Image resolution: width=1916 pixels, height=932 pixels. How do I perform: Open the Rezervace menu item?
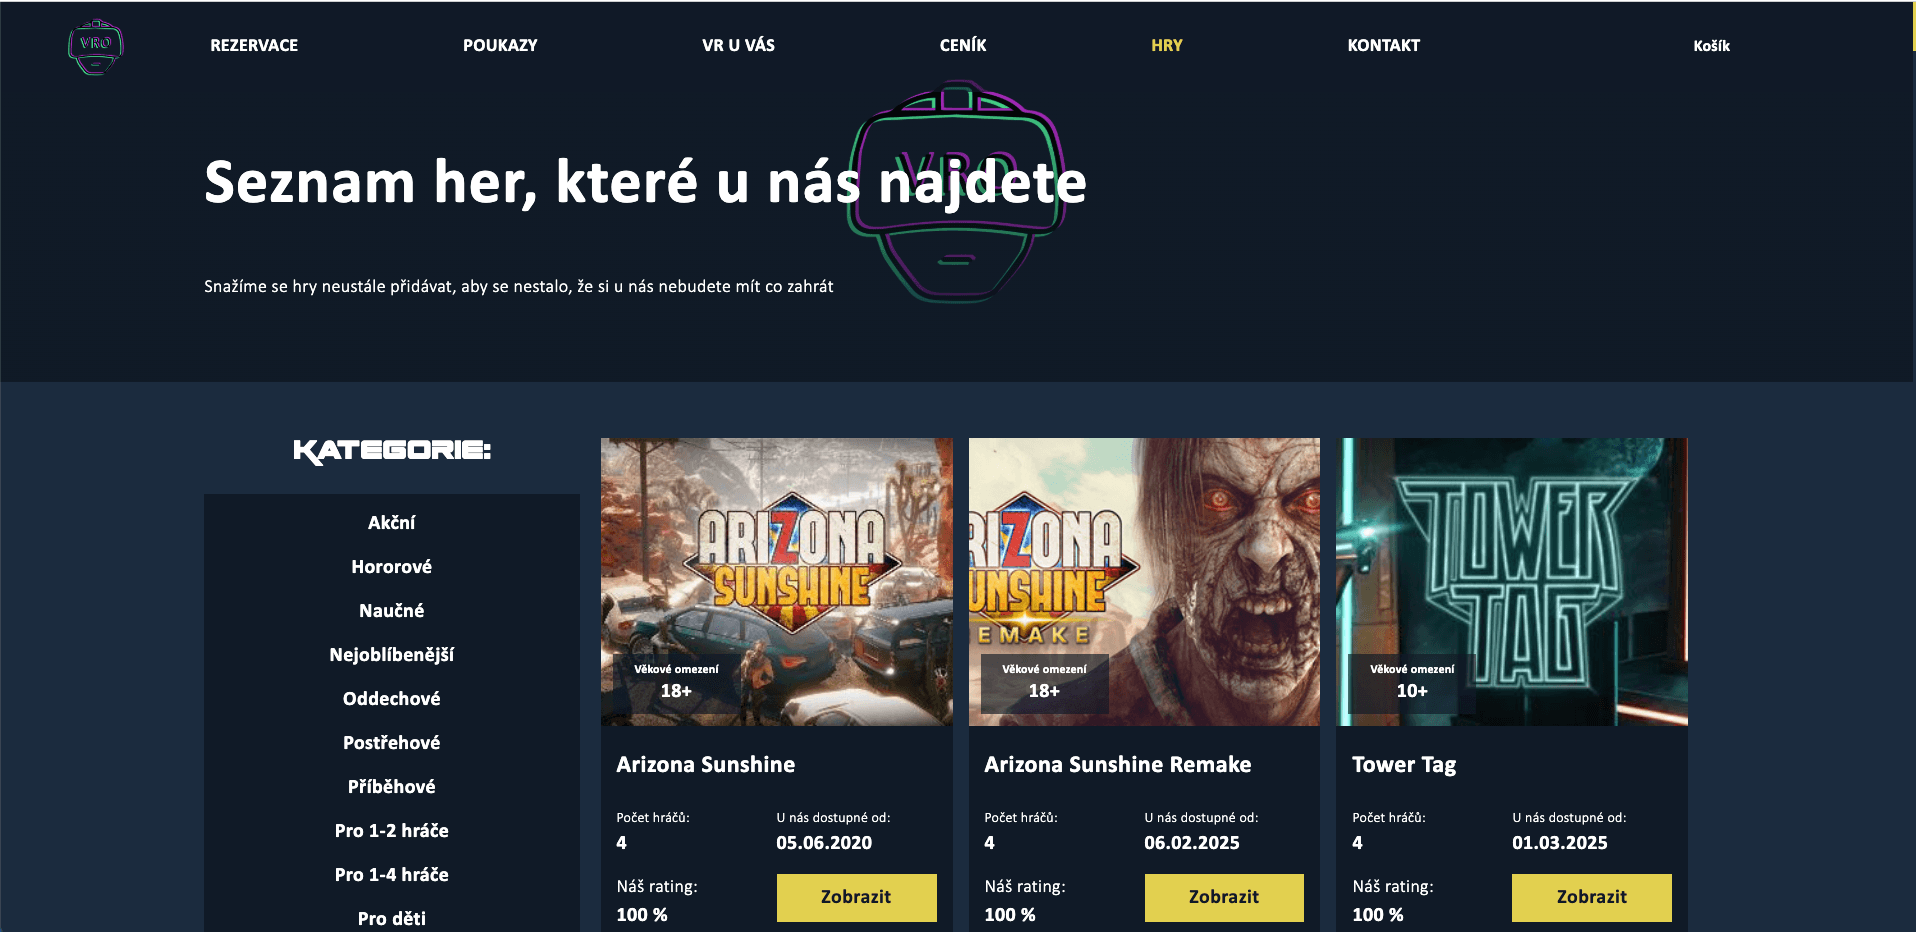254,45
